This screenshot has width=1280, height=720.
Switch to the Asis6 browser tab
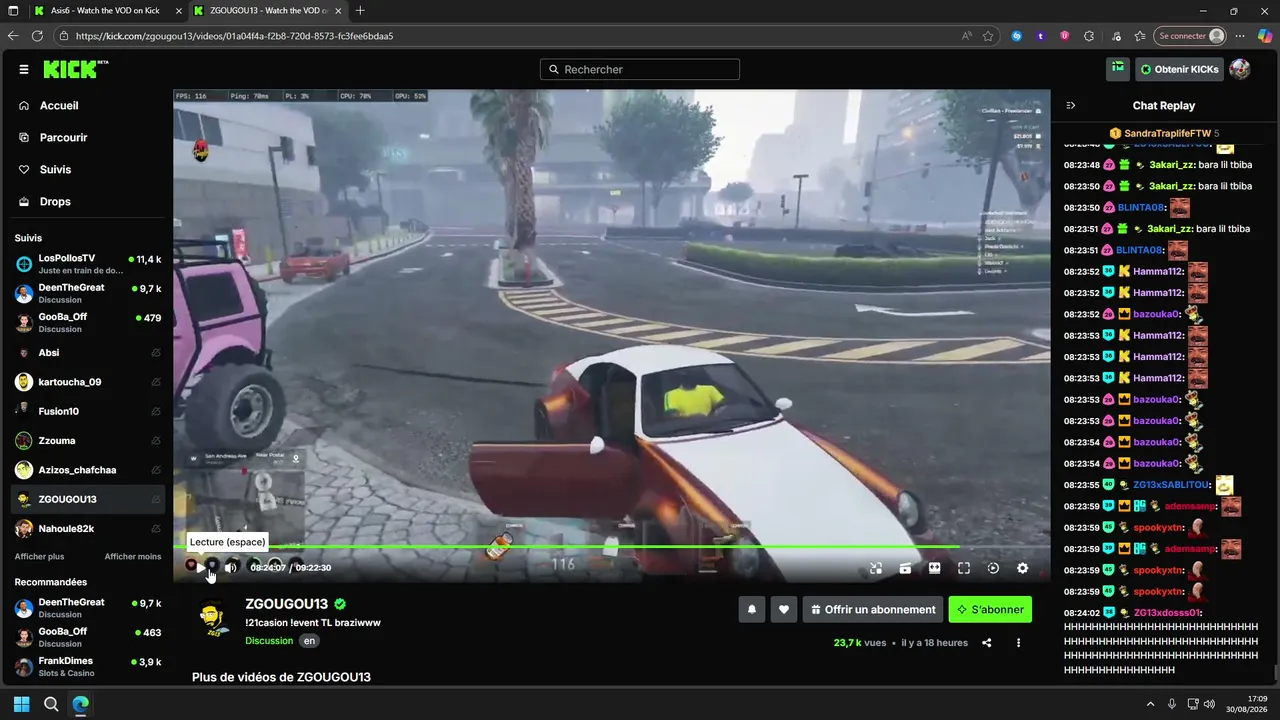pyautogui.click(x=105, y=11)
